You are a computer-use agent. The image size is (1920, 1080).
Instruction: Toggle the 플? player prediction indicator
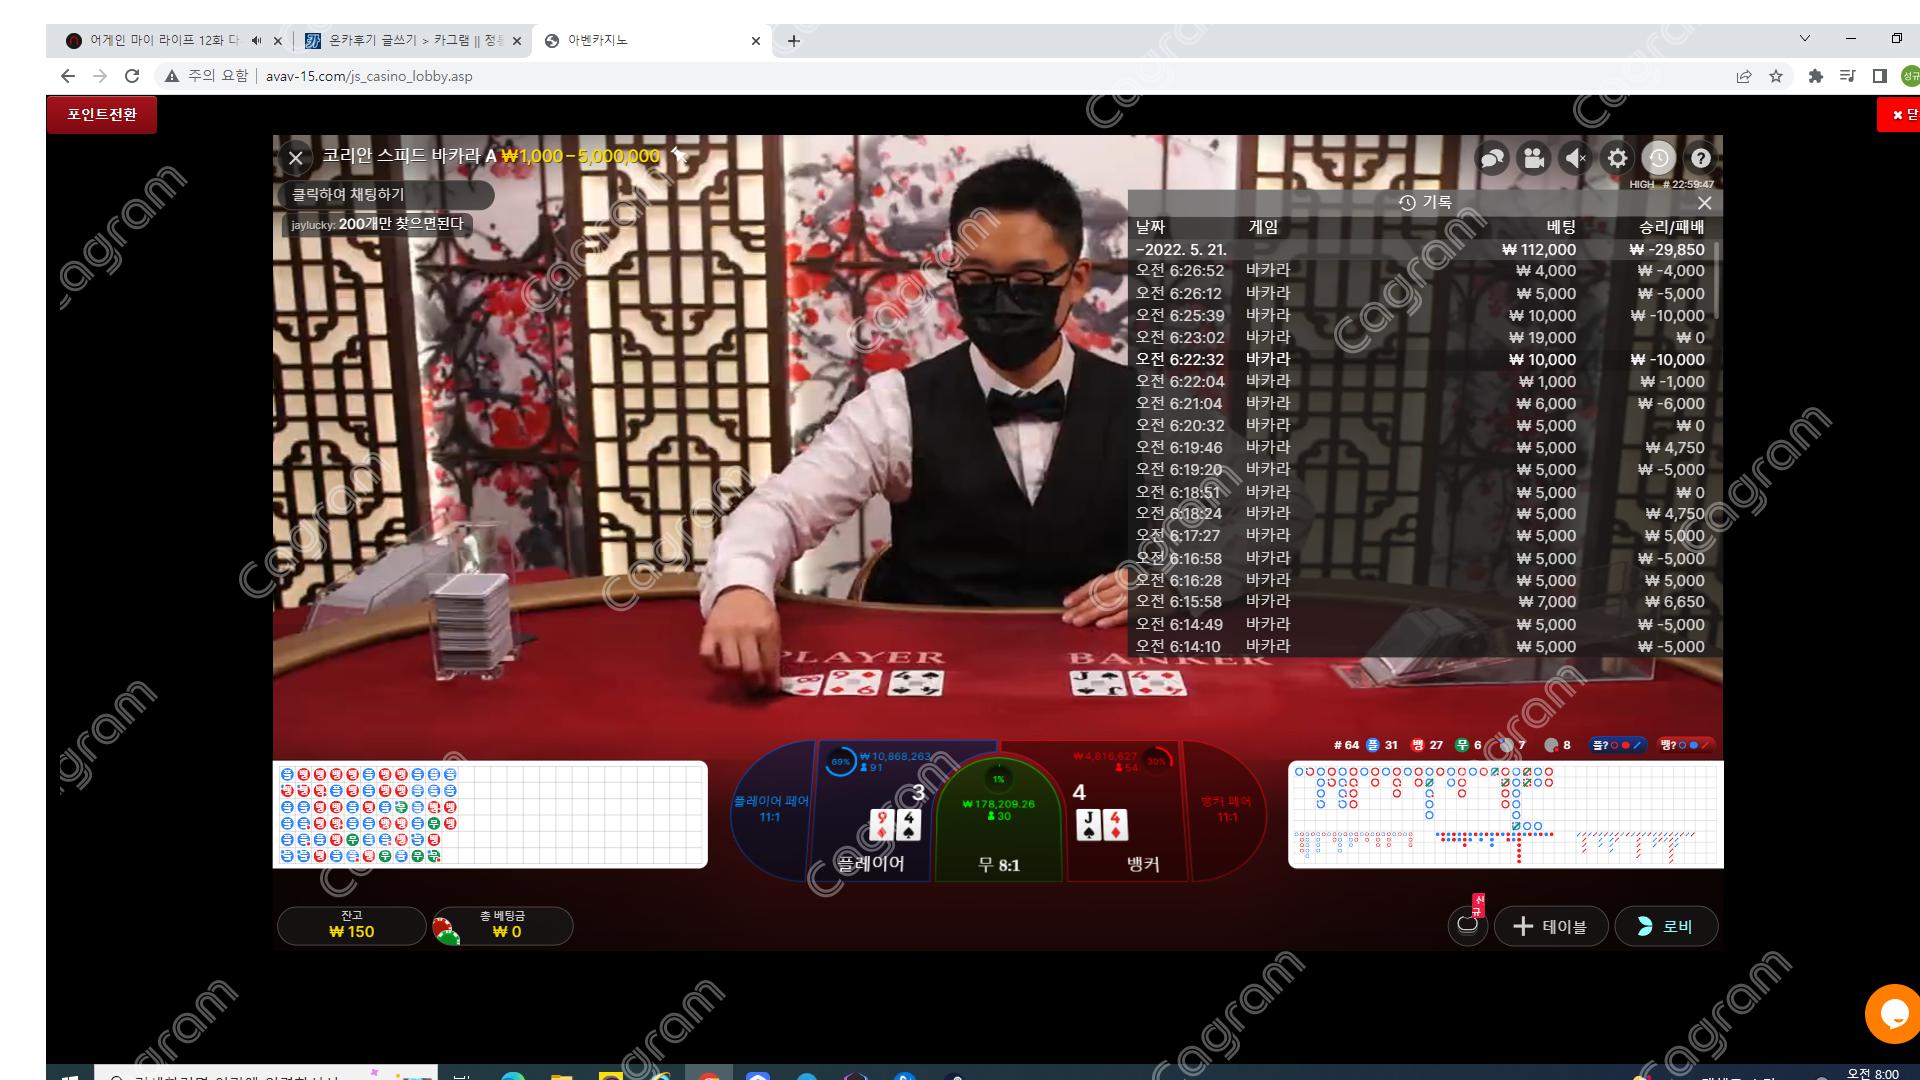click(1617, 745)
